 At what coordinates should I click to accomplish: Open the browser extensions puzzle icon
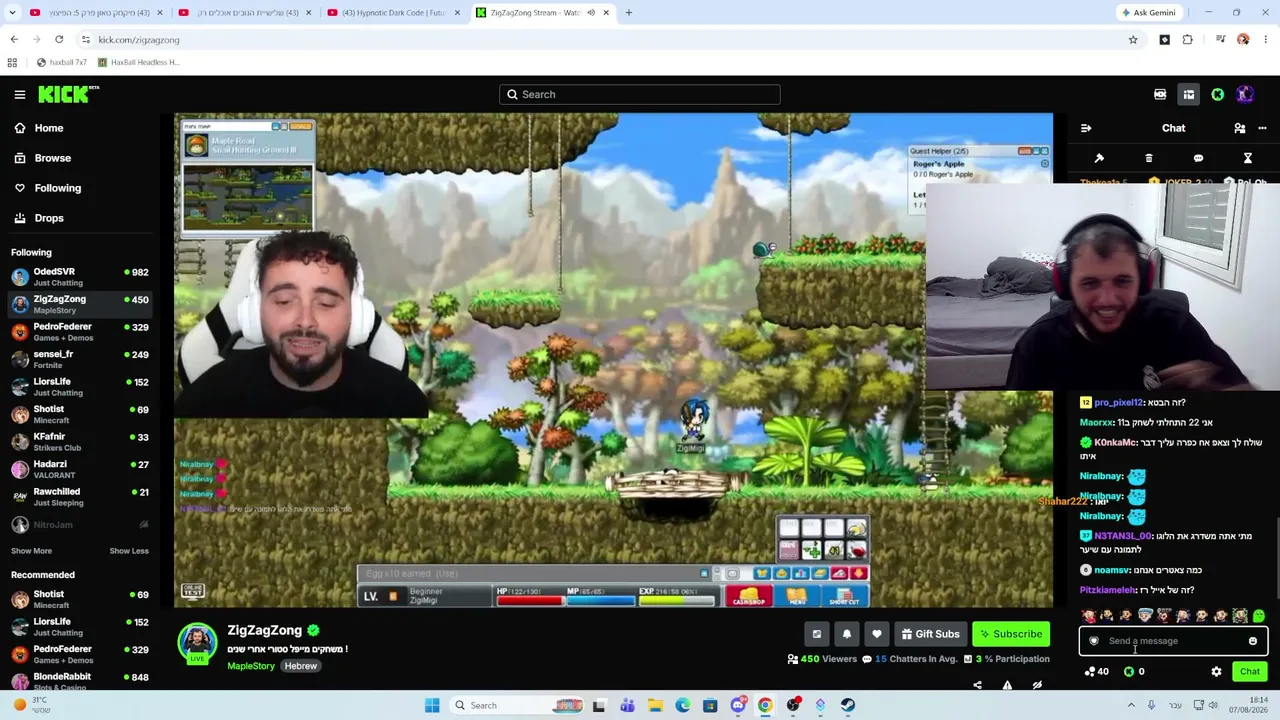point(1188,40)
